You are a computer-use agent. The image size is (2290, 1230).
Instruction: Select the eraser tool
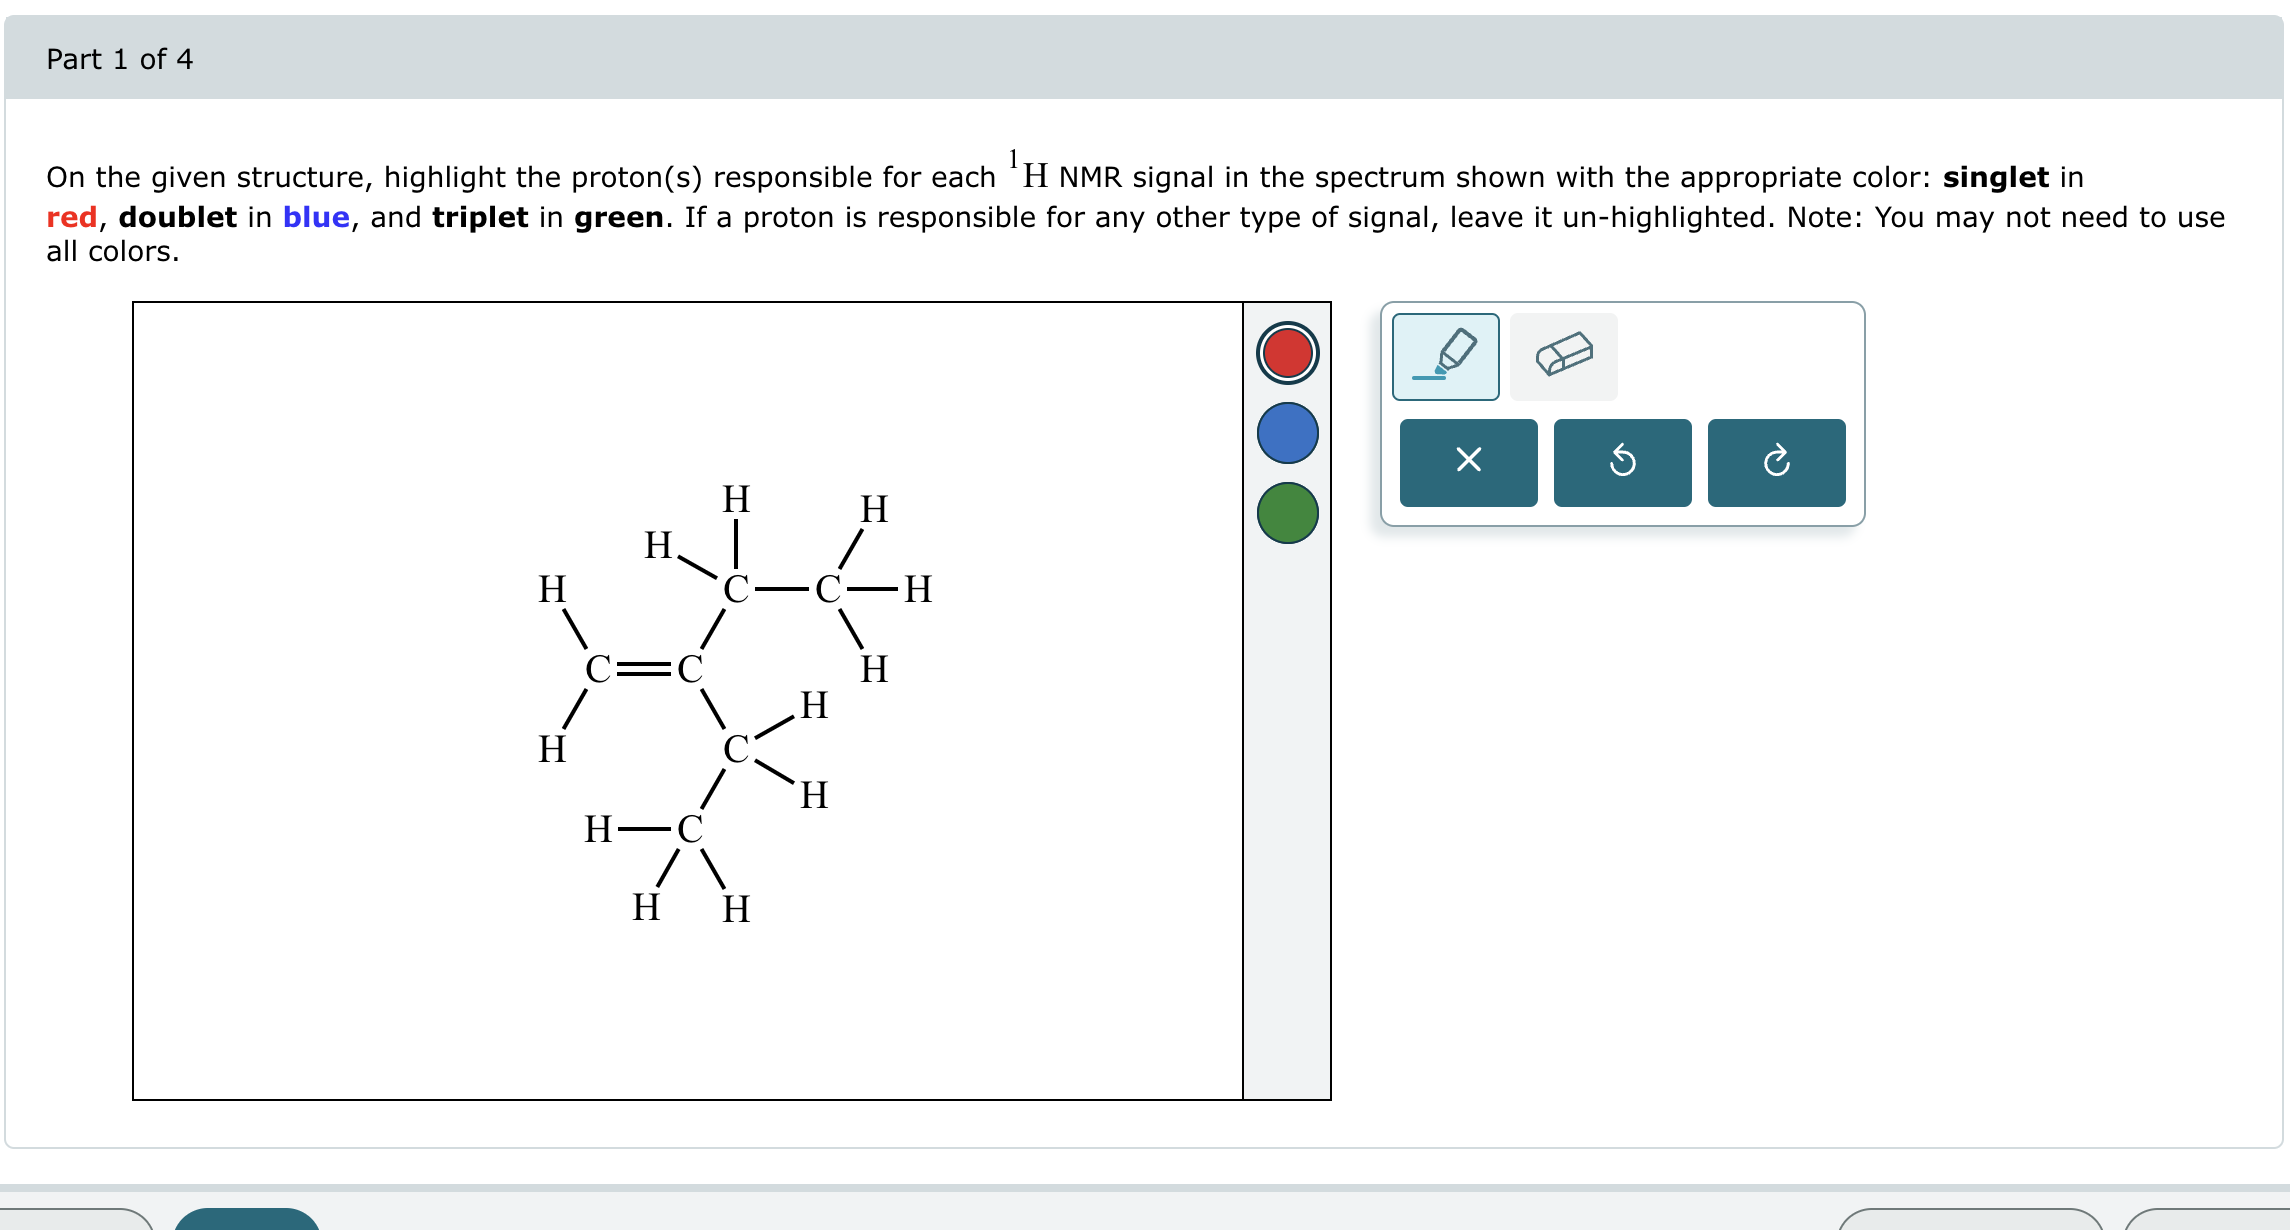[x=1565, y=355]
